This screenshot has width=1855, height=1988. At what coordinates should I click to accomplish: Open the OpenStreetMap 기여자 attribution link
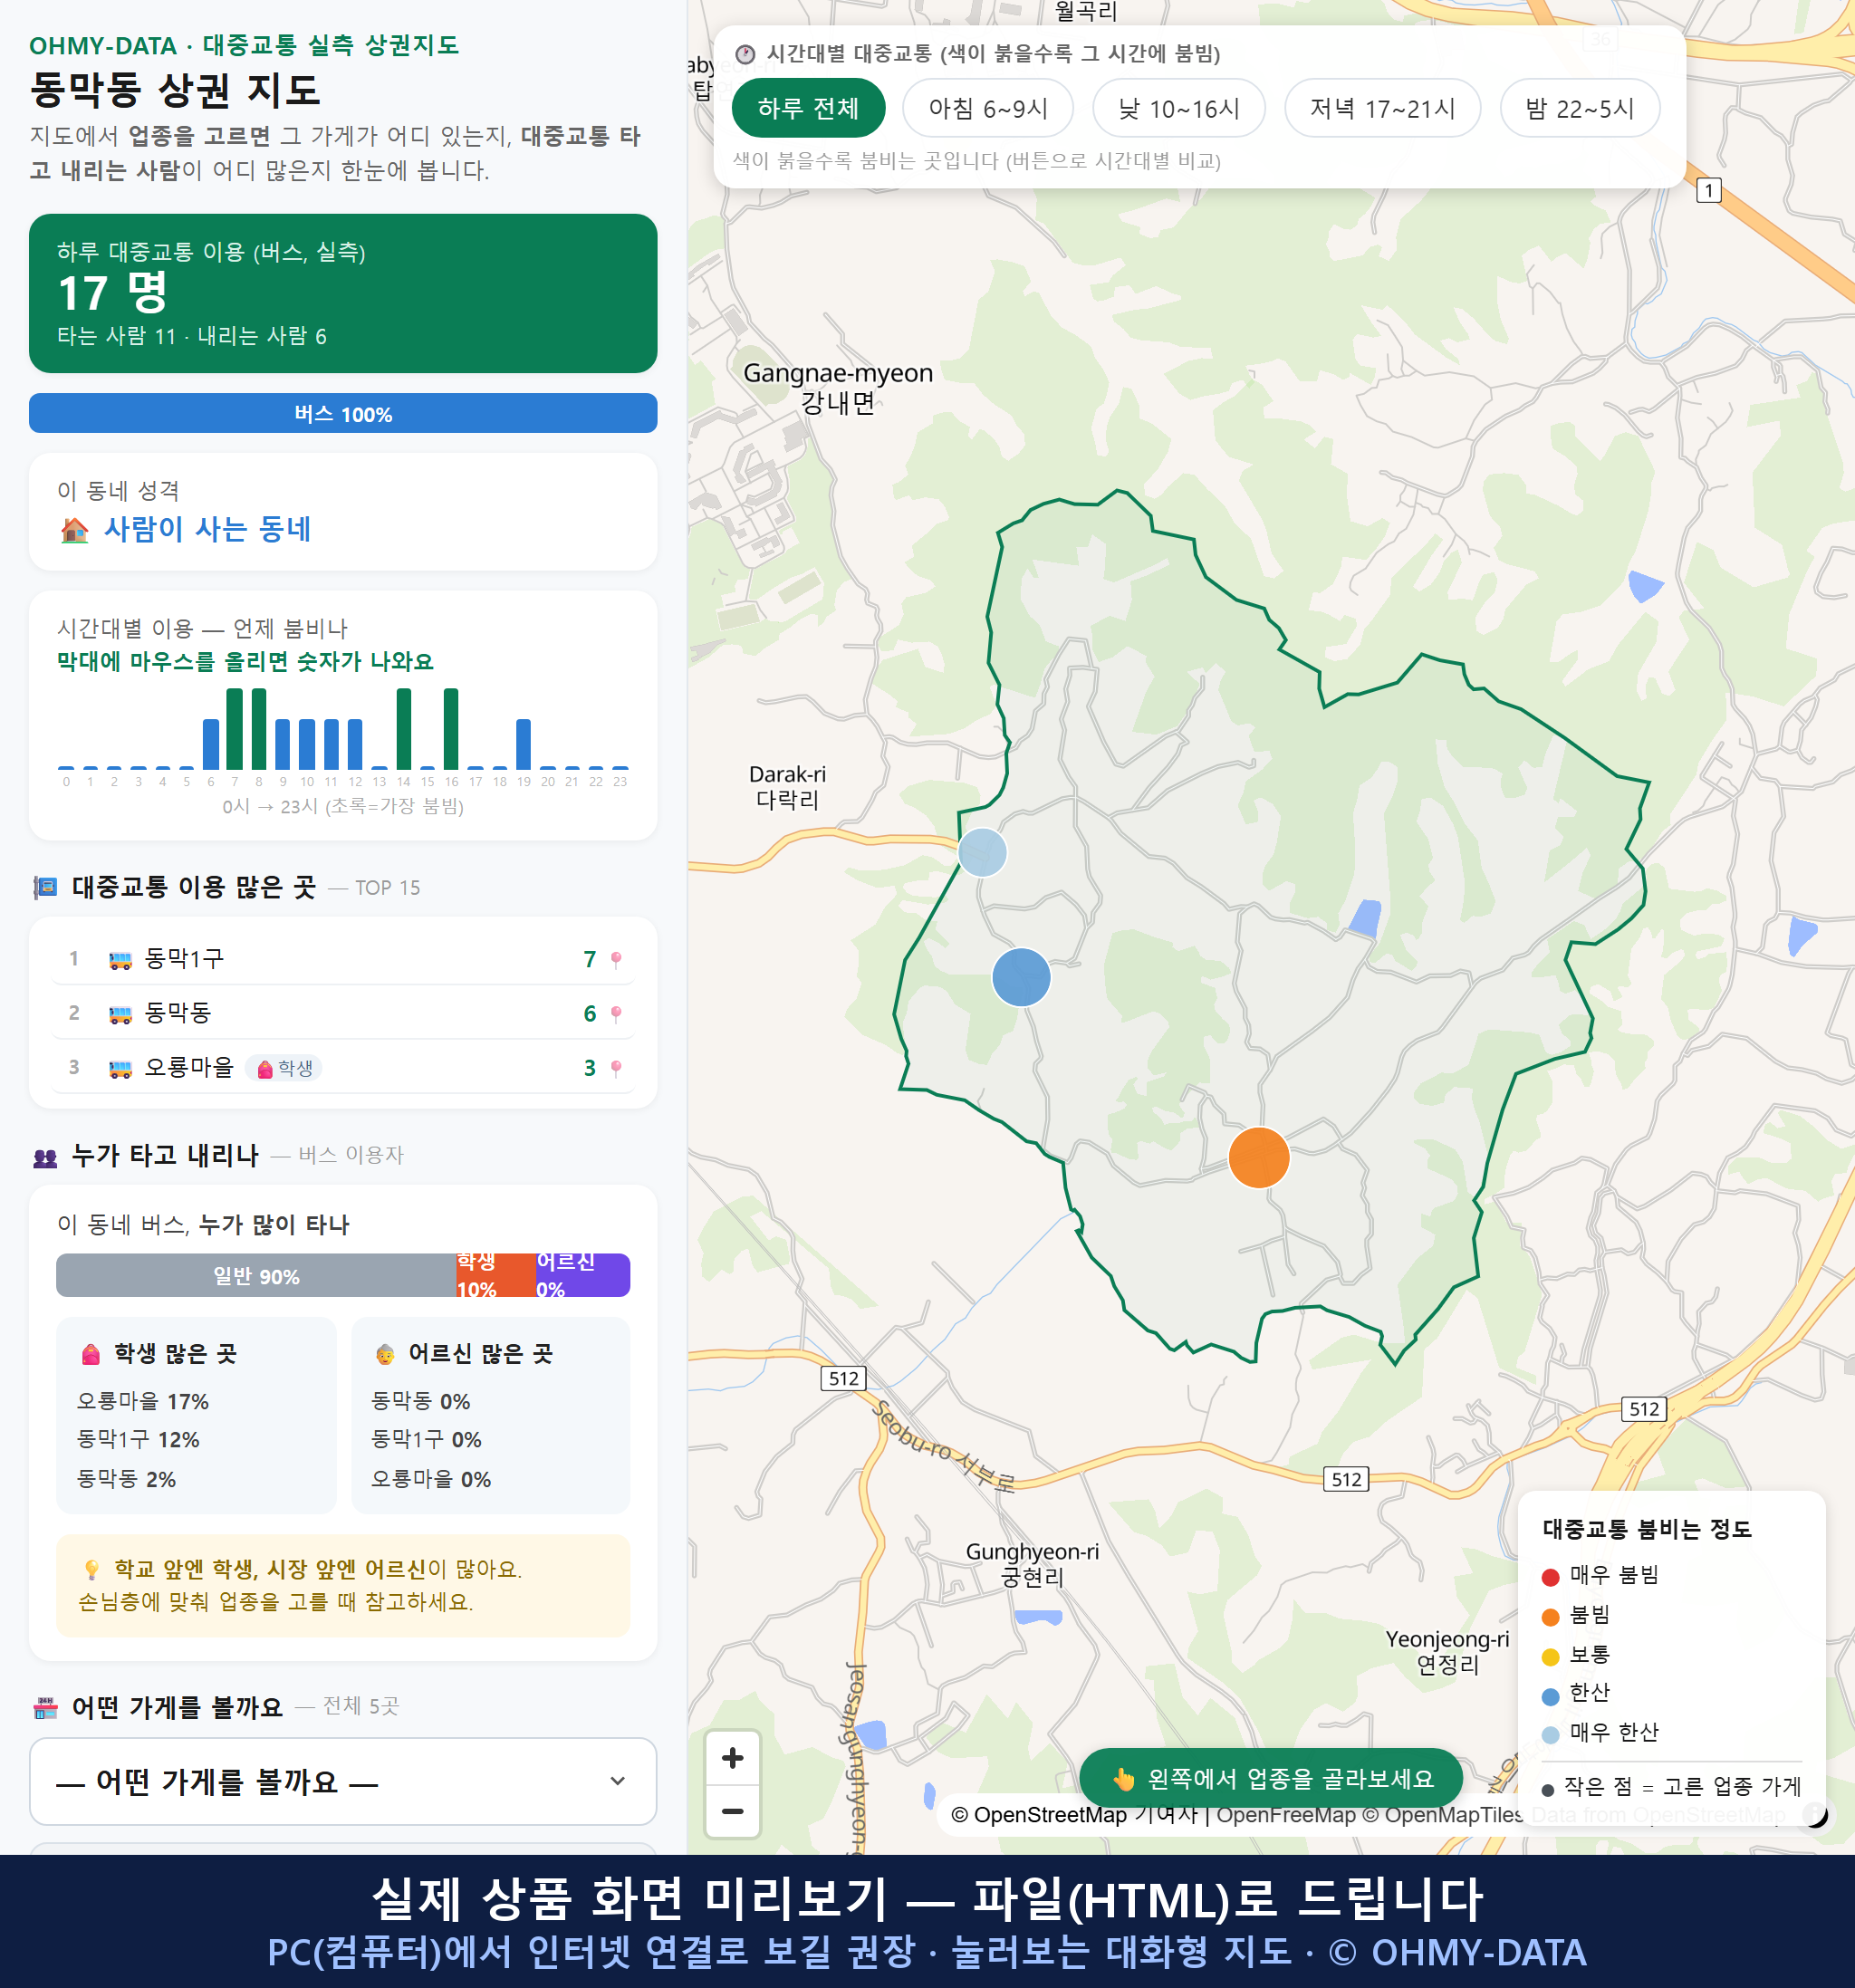click(x=1074, y=1815)
